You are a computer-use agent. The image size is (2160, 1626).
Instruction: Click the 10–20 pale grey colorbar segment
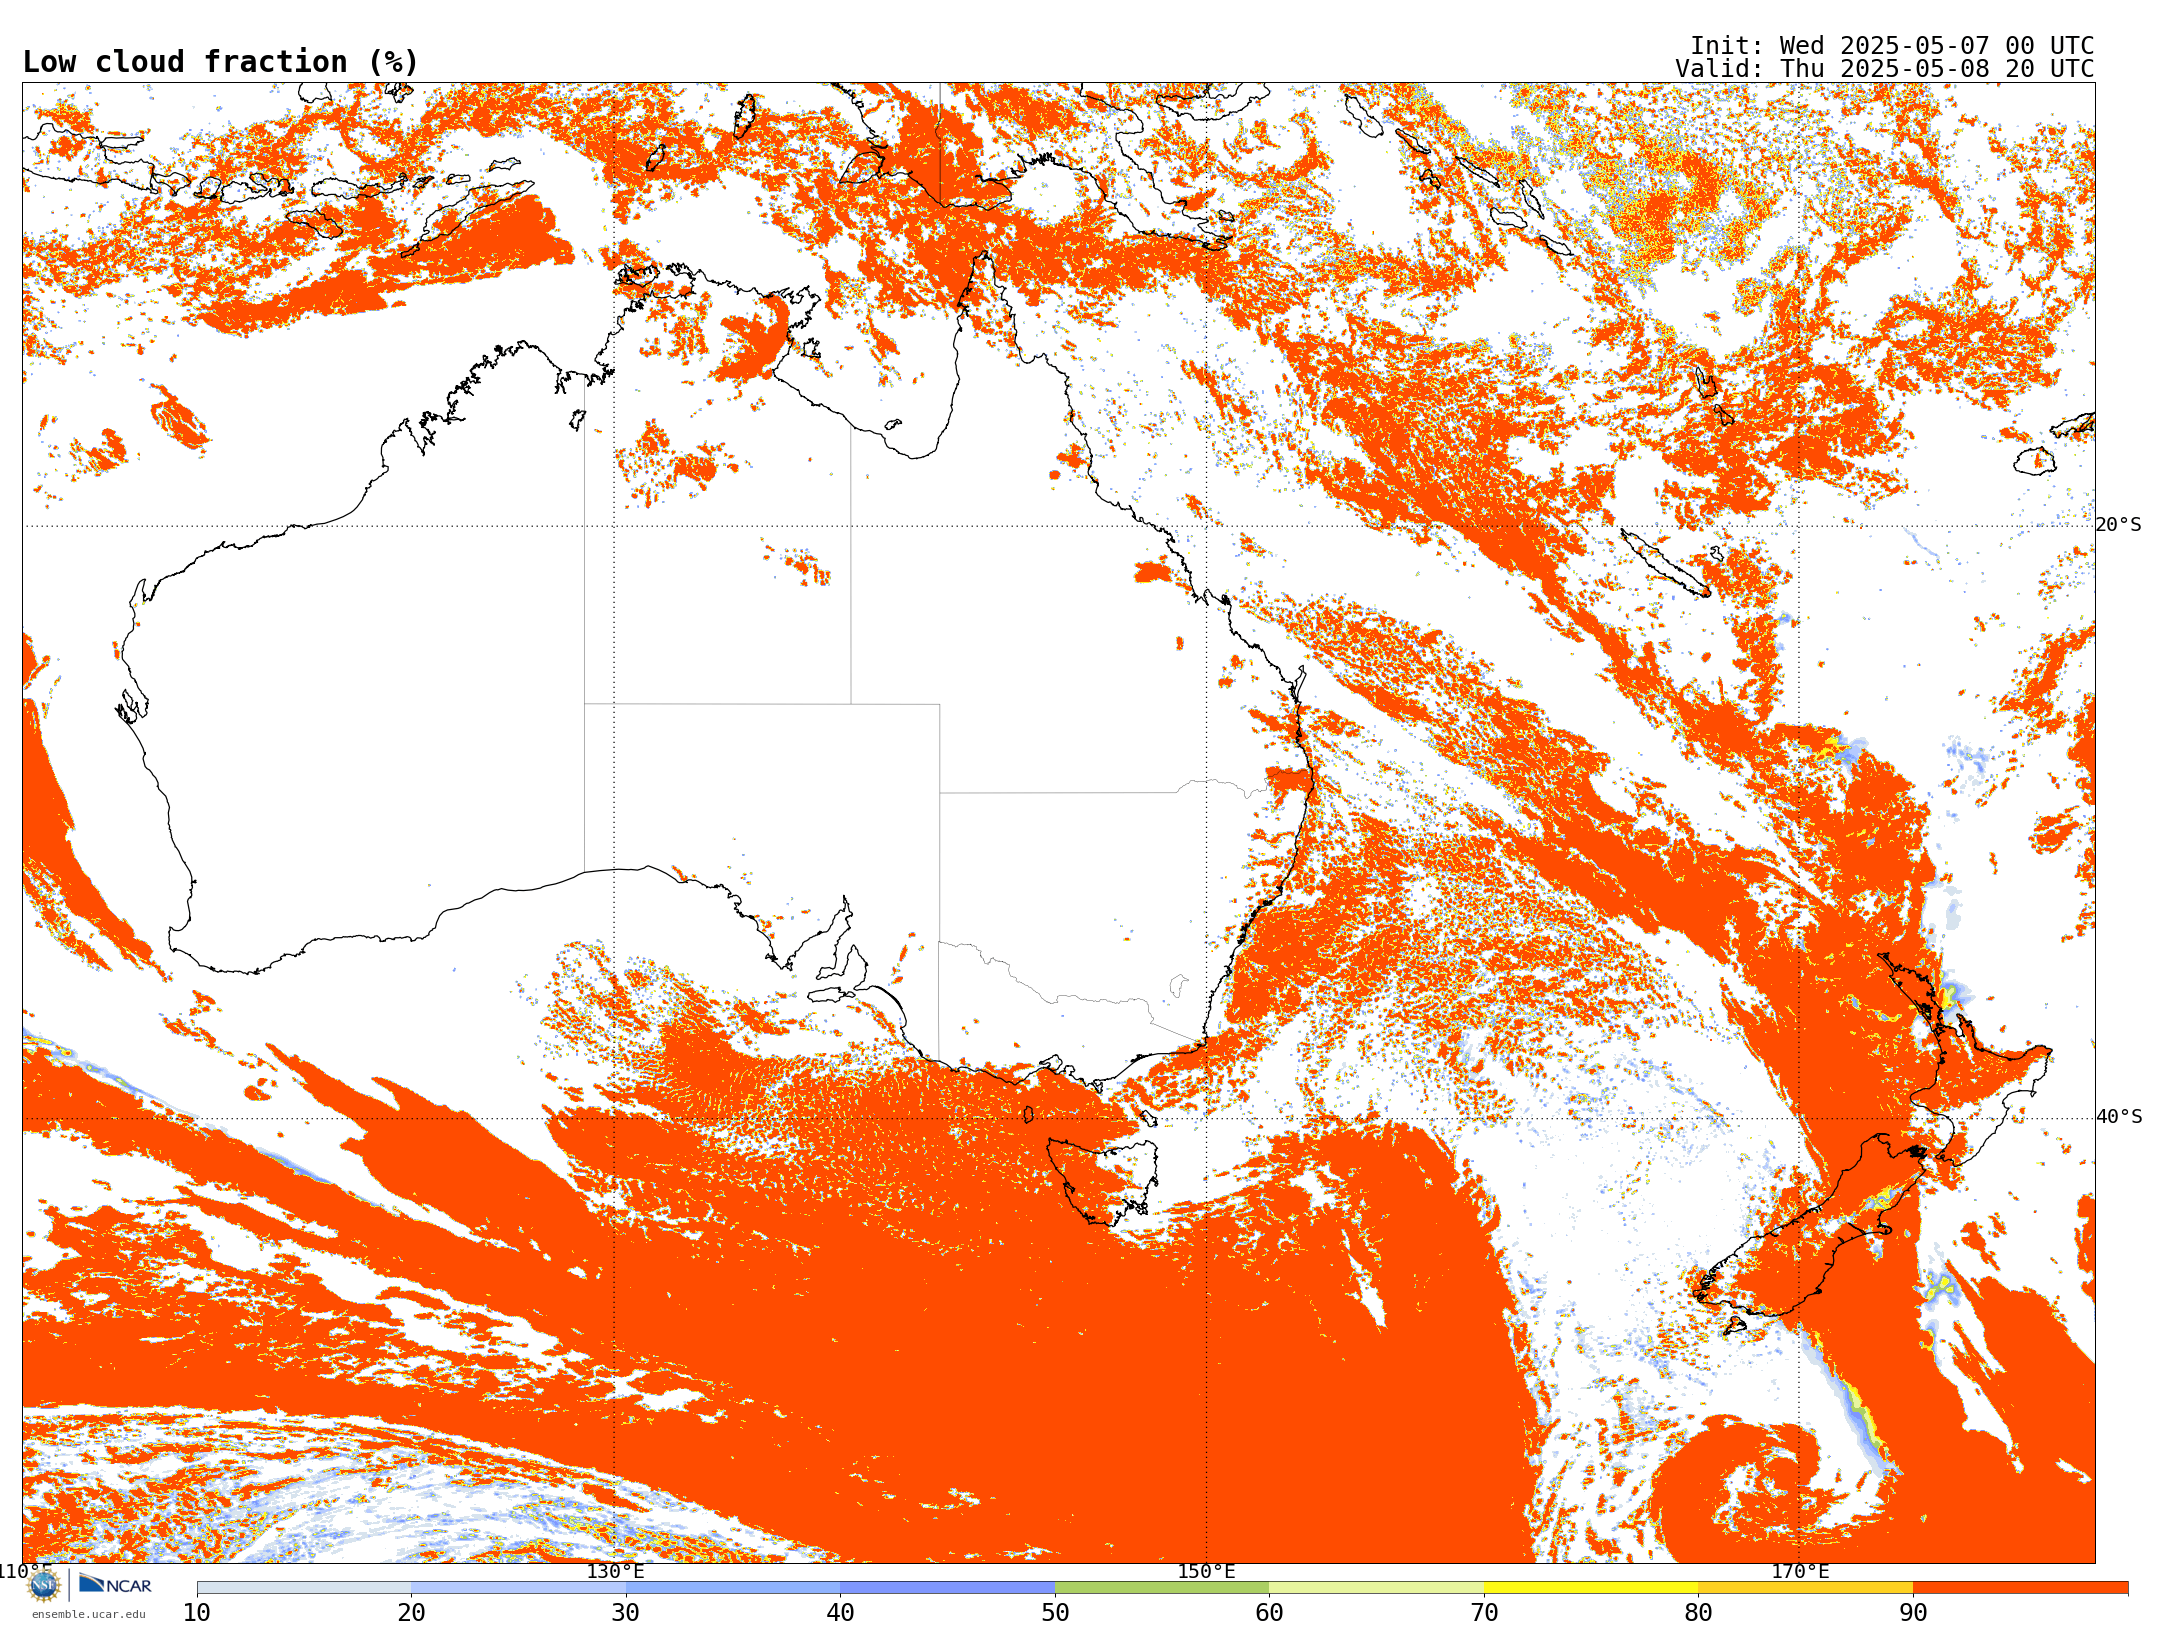coord(304,1588)
